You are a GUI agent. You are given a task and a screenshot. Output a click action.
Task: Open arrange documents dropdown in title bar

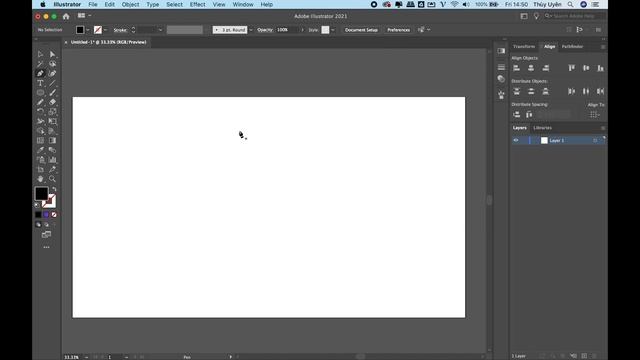point(84,16)
